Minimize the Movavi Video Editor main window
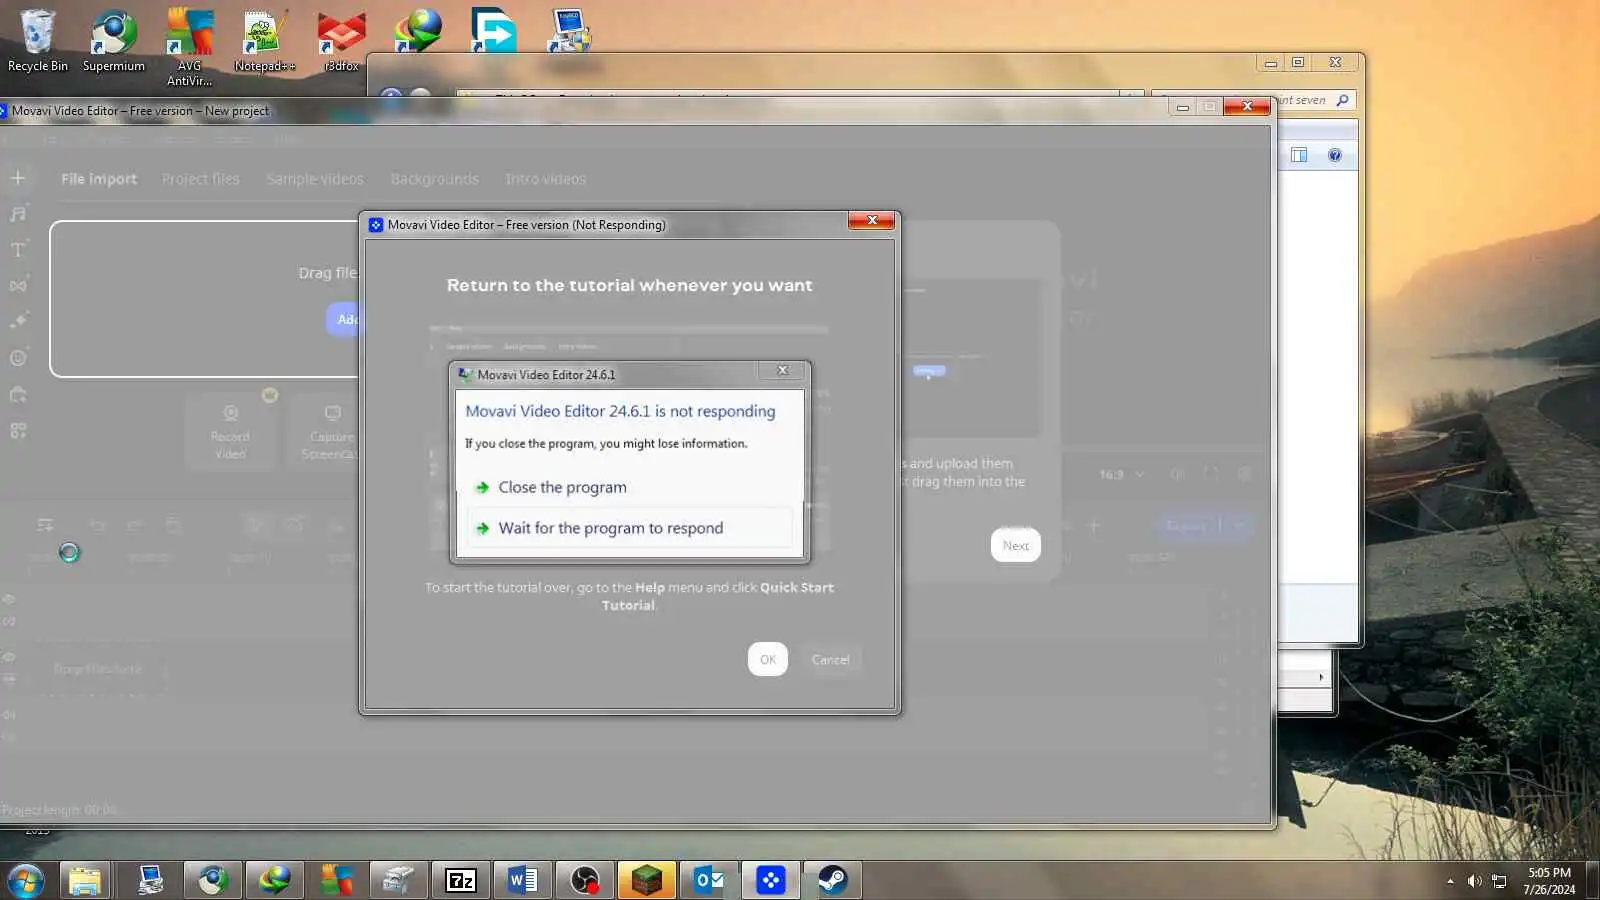The height and width of the screenshot is (900, 1600). [x=1182, y=106]
